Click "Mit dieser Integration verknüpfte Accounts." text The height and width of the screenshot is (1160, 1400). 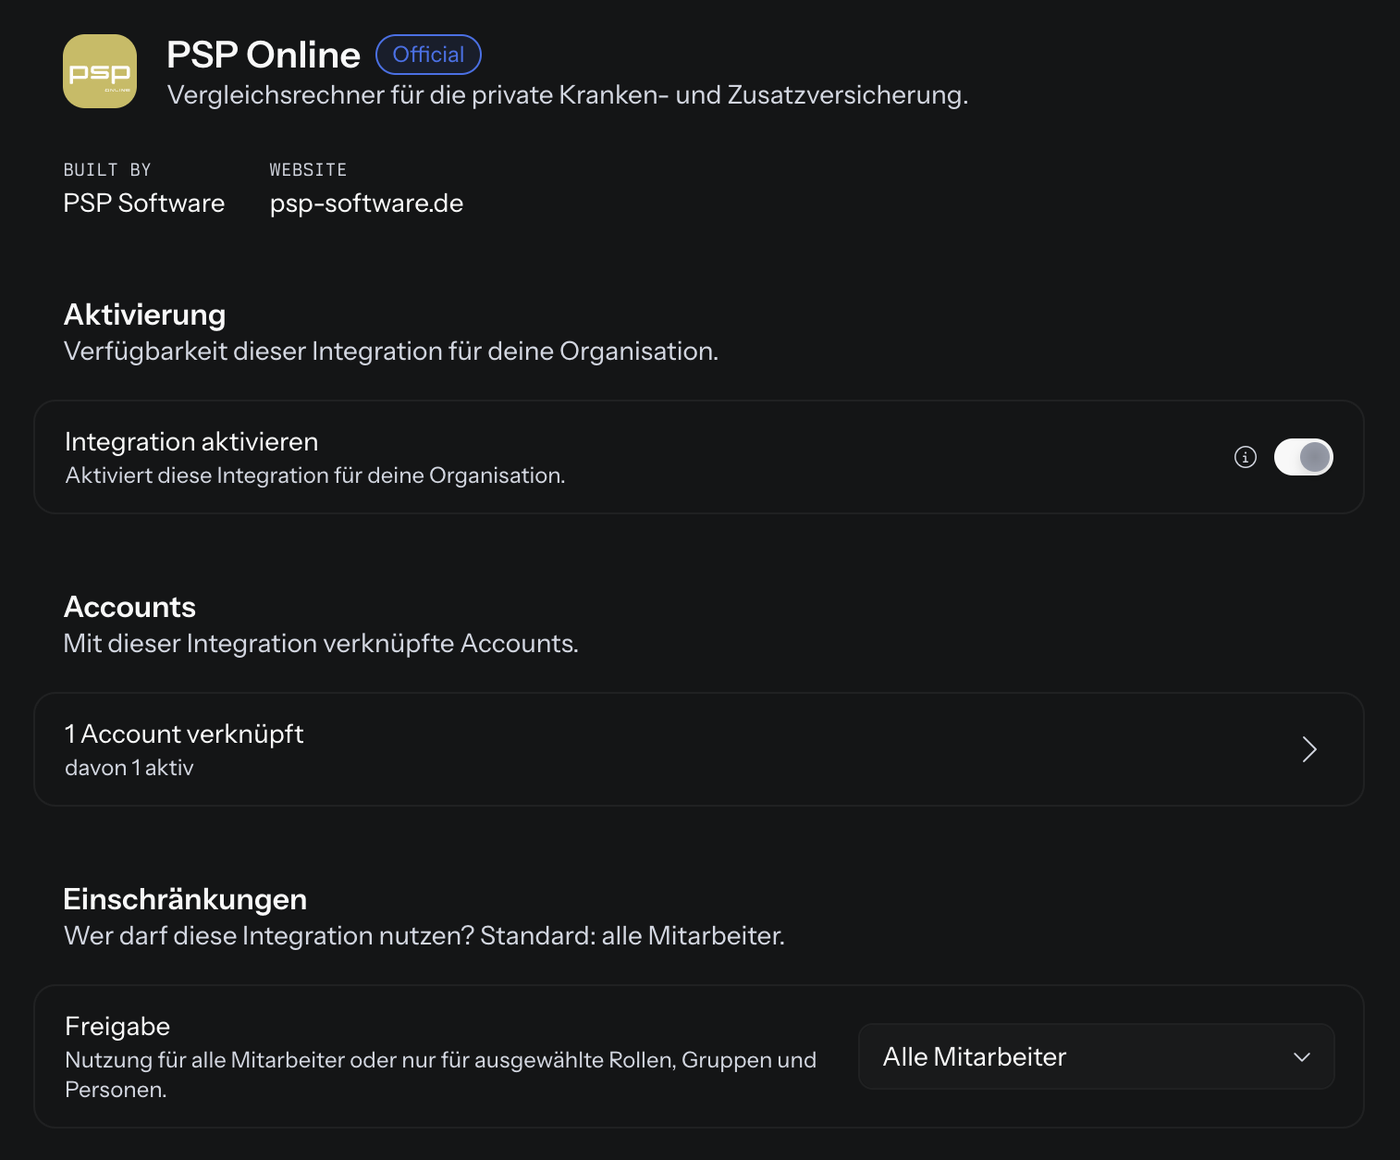(321, 643)
